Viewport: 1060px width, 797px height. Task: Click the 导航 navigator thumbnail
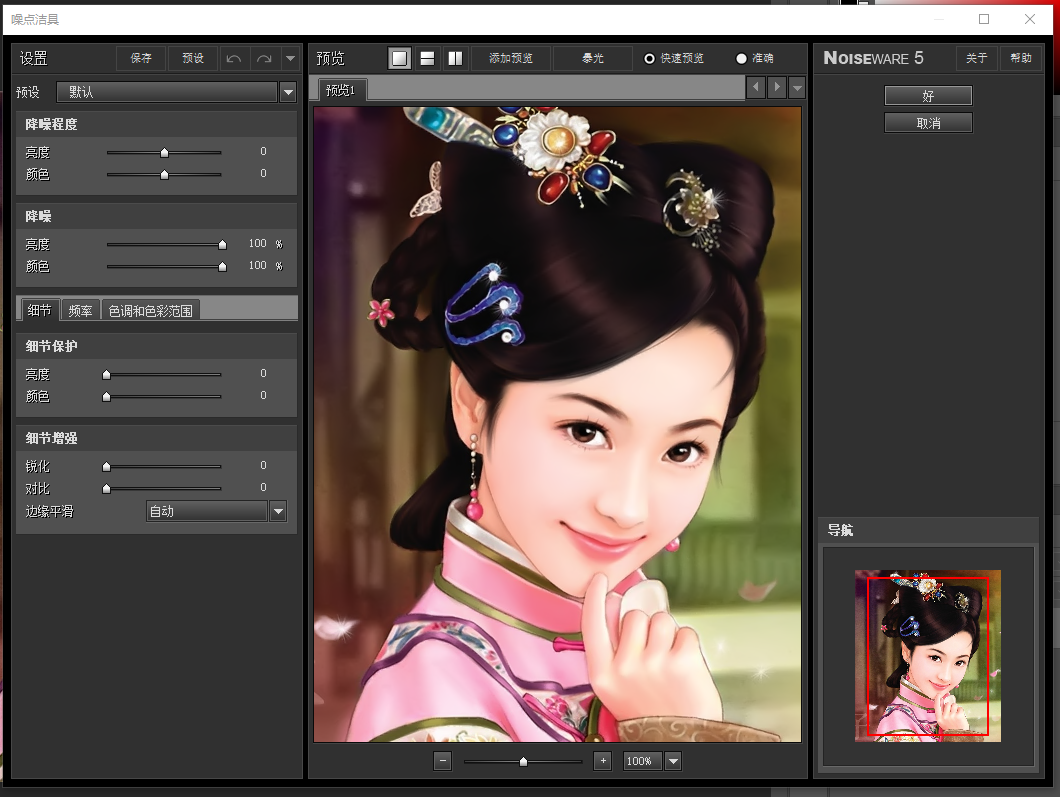point(928,656)
